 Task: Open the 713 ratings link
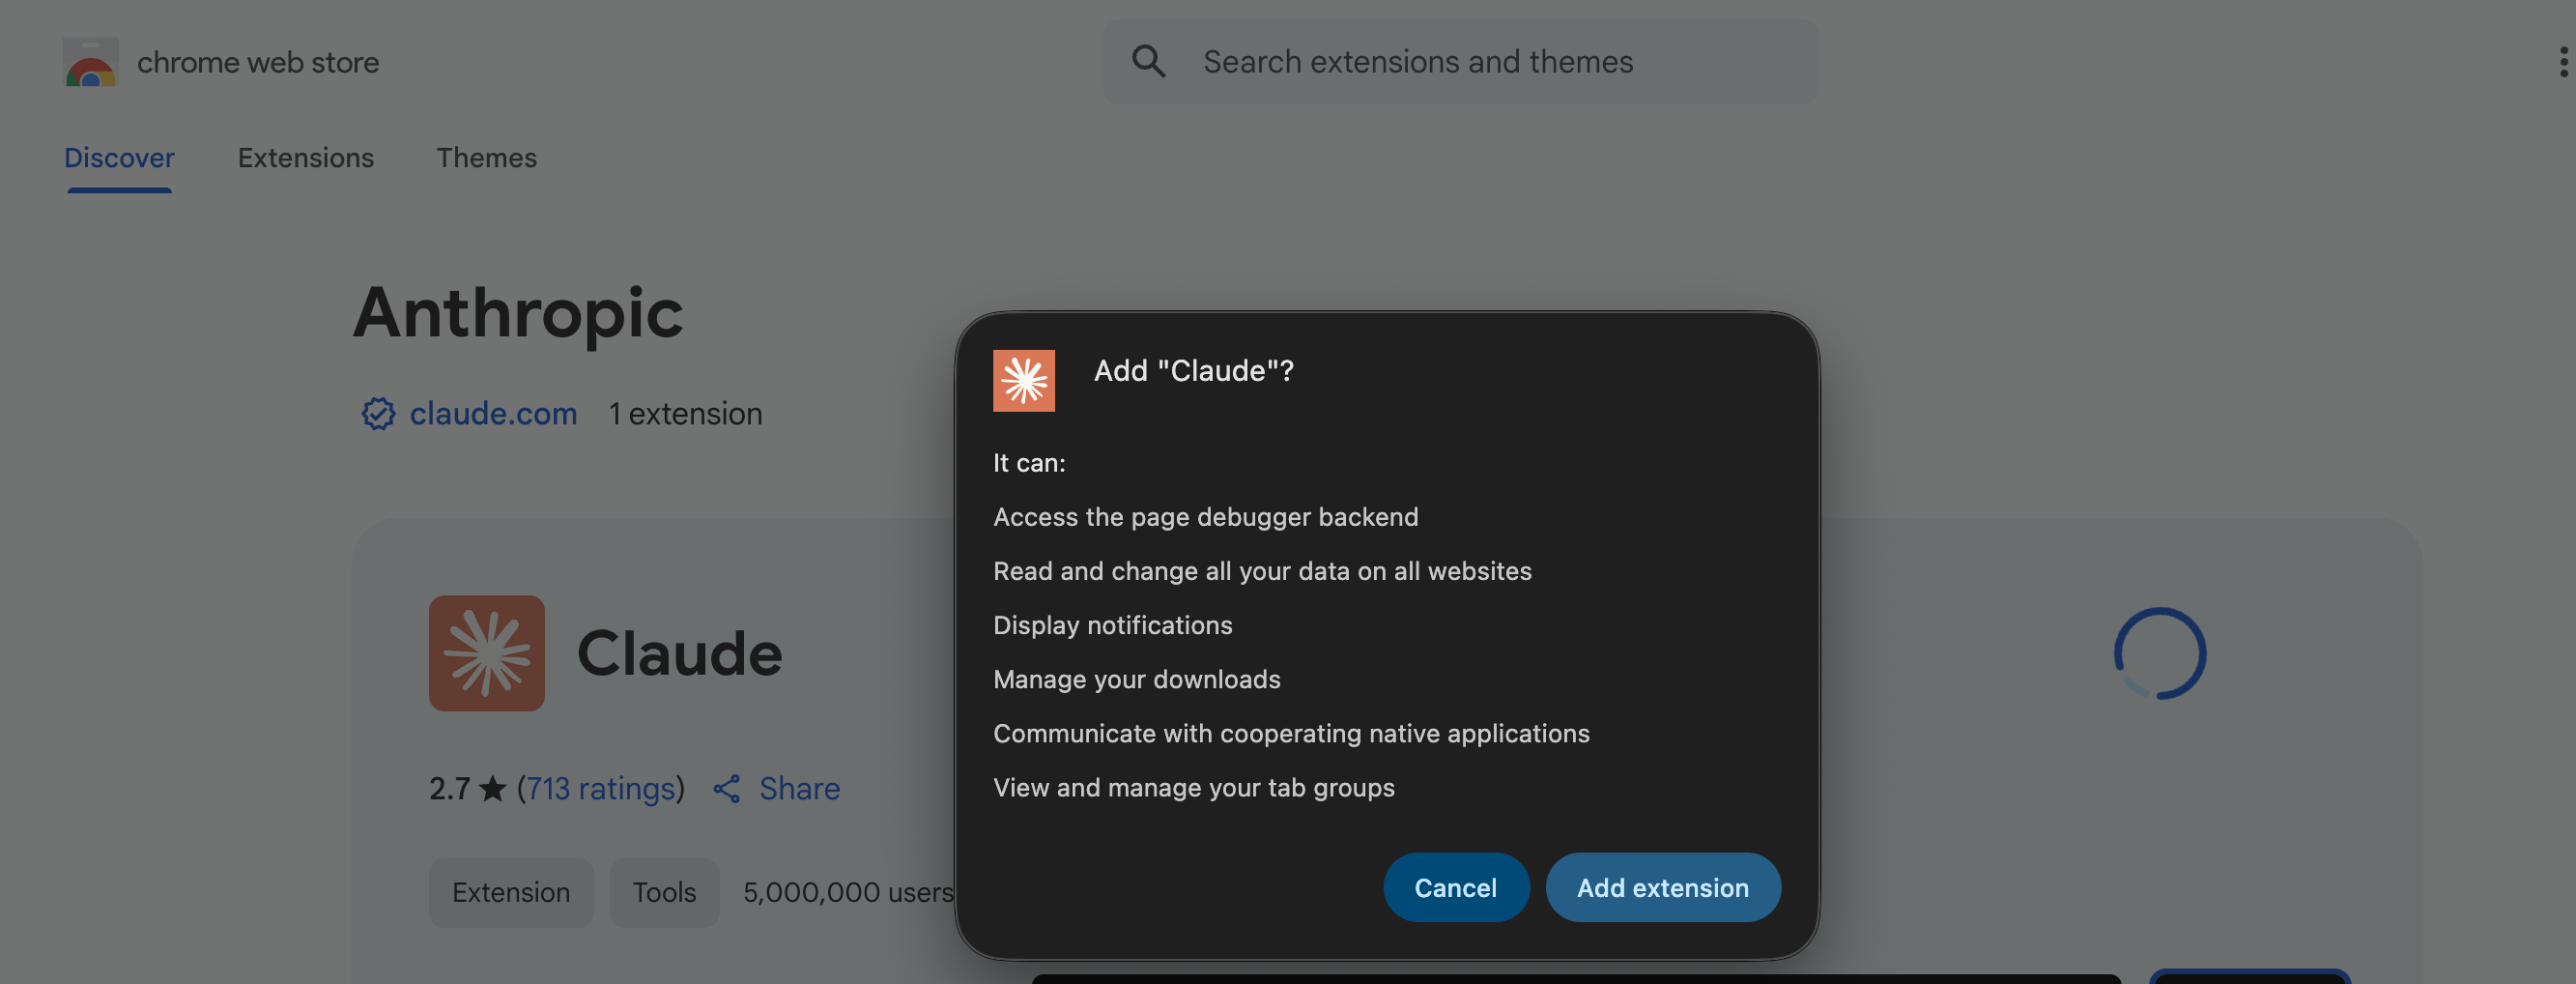(601, 789)
